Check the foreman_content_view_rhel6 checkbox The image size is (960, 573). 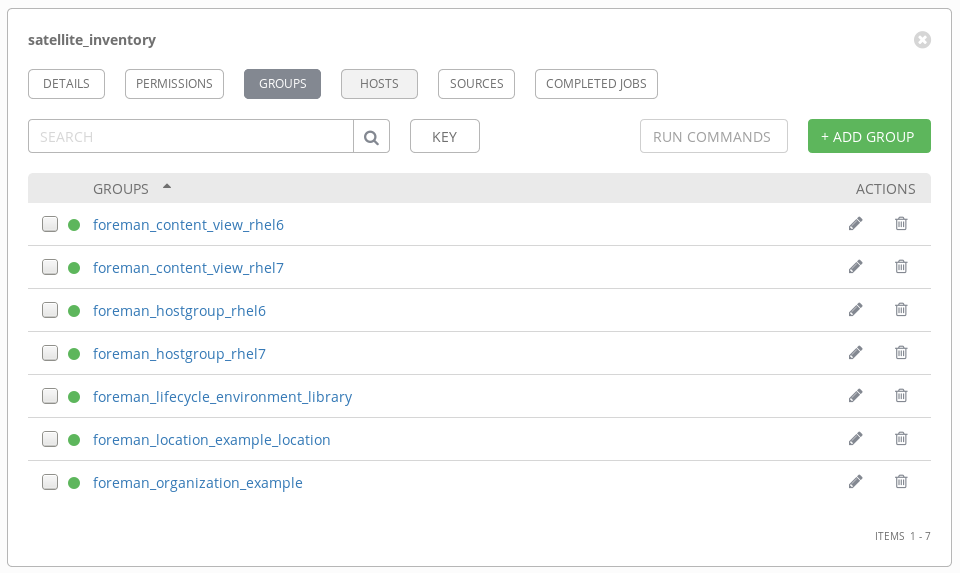coord(50,224)
